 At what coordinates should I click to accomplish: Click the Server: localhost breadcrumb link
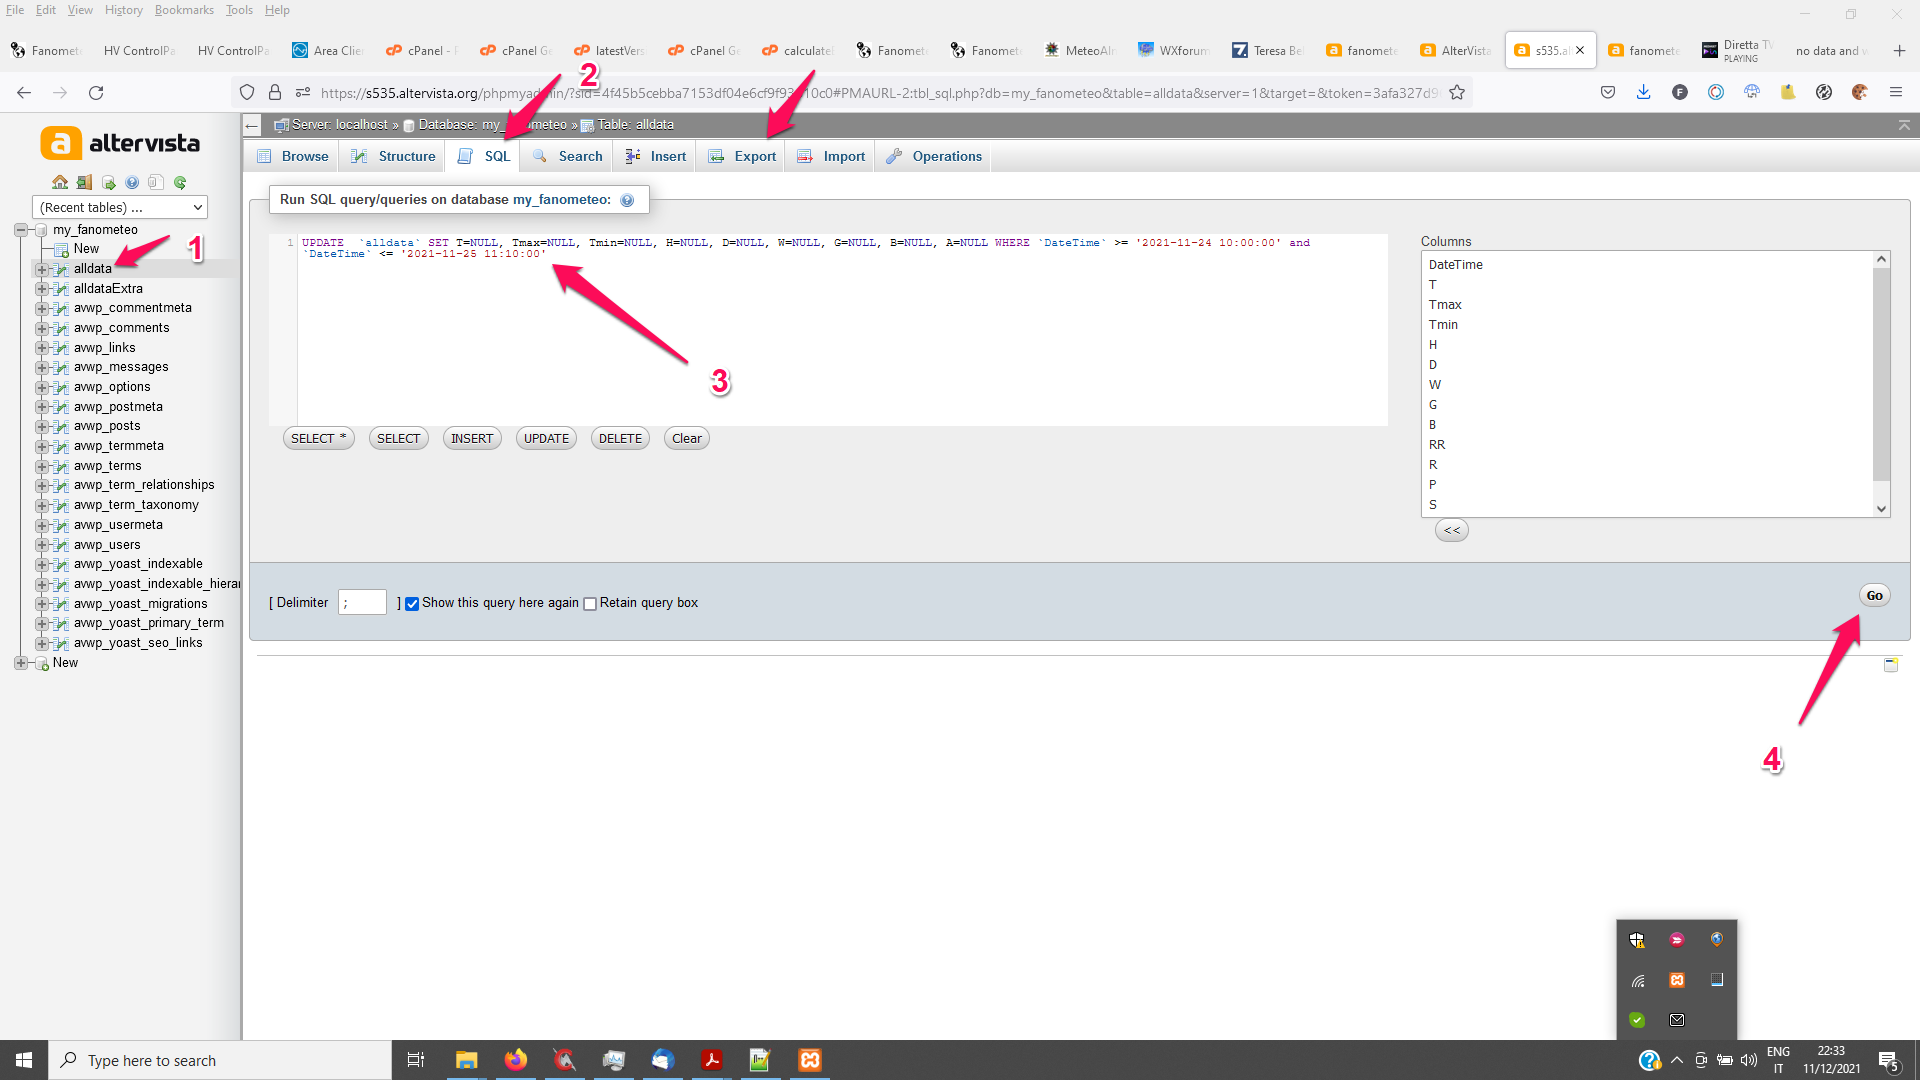coord(340,125)
